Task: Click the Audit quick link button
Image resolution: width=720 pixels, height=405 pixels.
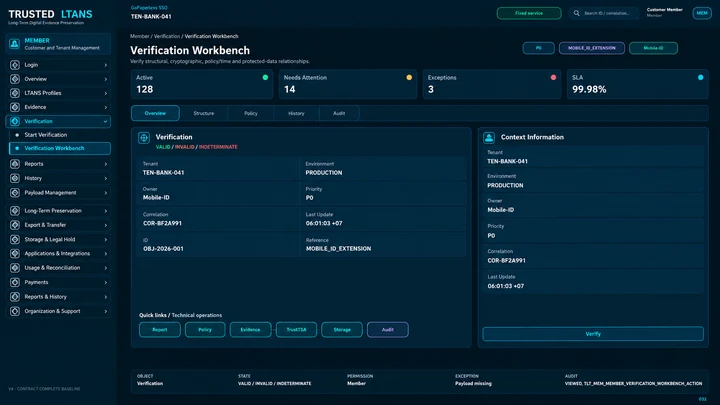Action: tap(388, 330)
